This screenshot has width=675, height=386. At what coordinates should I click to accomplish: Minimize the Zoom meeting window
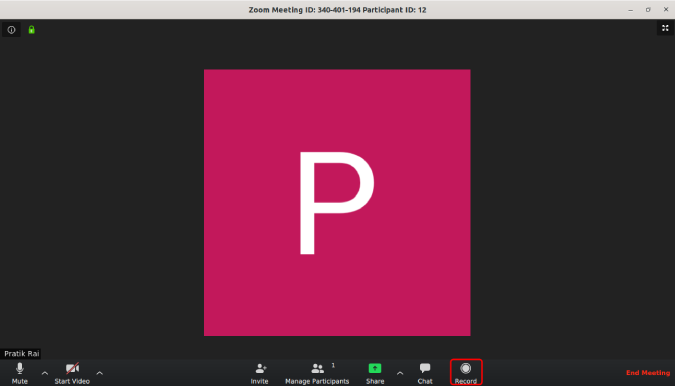(631, 10)
